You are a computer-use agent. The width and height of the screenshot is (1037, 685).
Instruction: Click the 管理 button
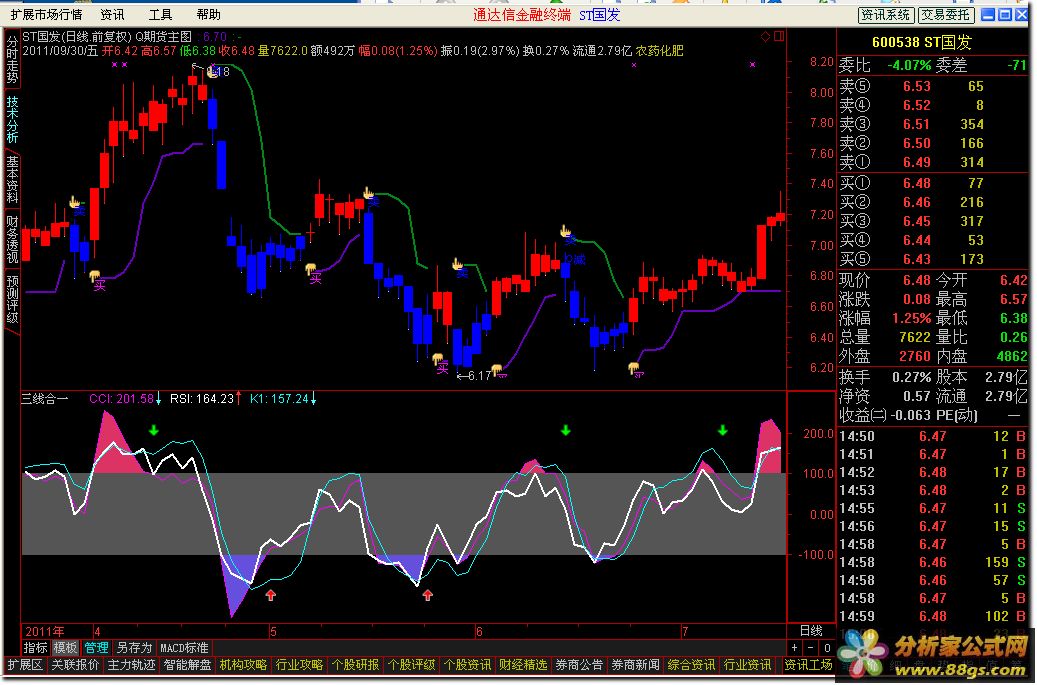coord(96,648)
